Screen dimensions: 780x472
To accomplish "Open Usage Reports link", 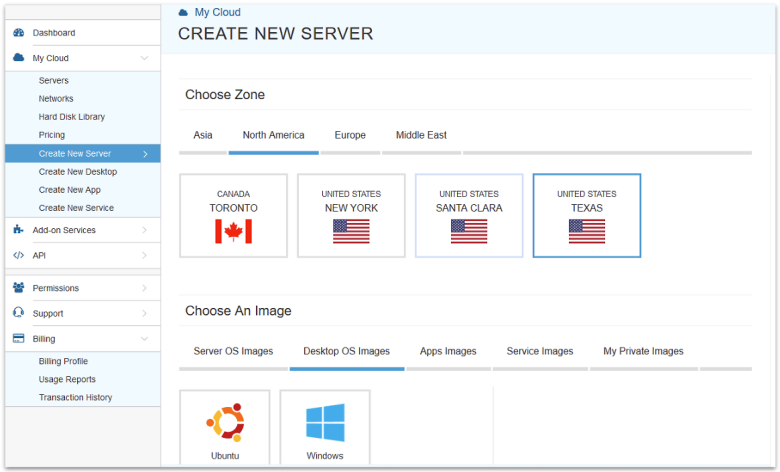I will (67, 379).
